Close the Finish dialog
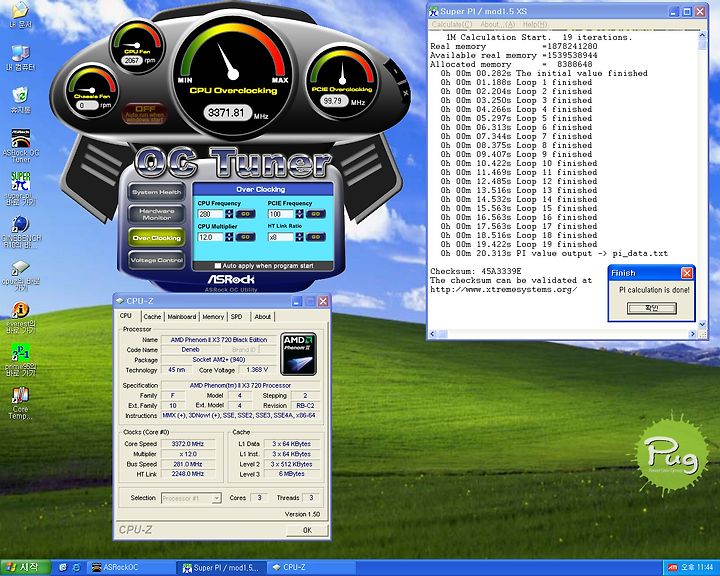 point(686,273)
